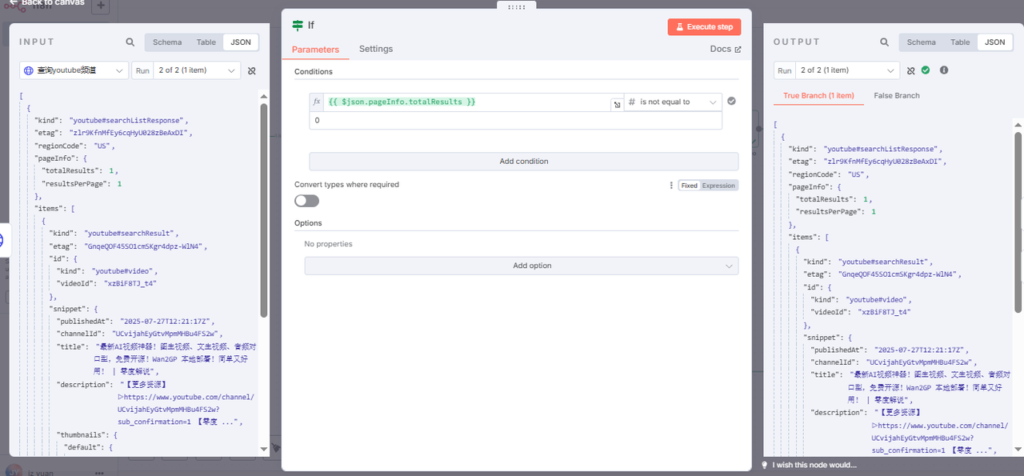Click the Execute step button

pos(704,26)
